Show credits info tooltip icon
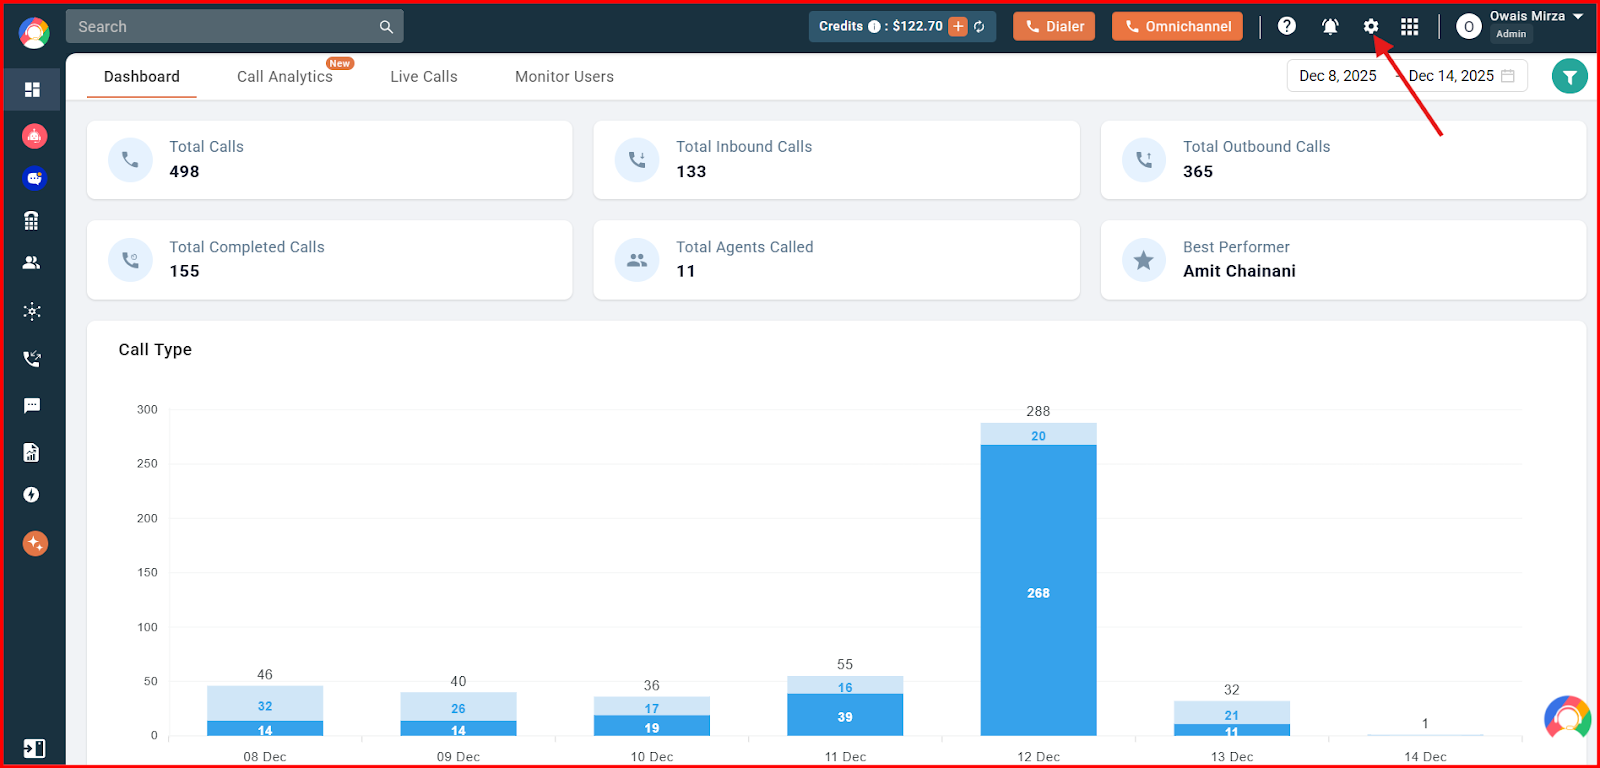Screen dimensions: 1600x768 [874, 27]
